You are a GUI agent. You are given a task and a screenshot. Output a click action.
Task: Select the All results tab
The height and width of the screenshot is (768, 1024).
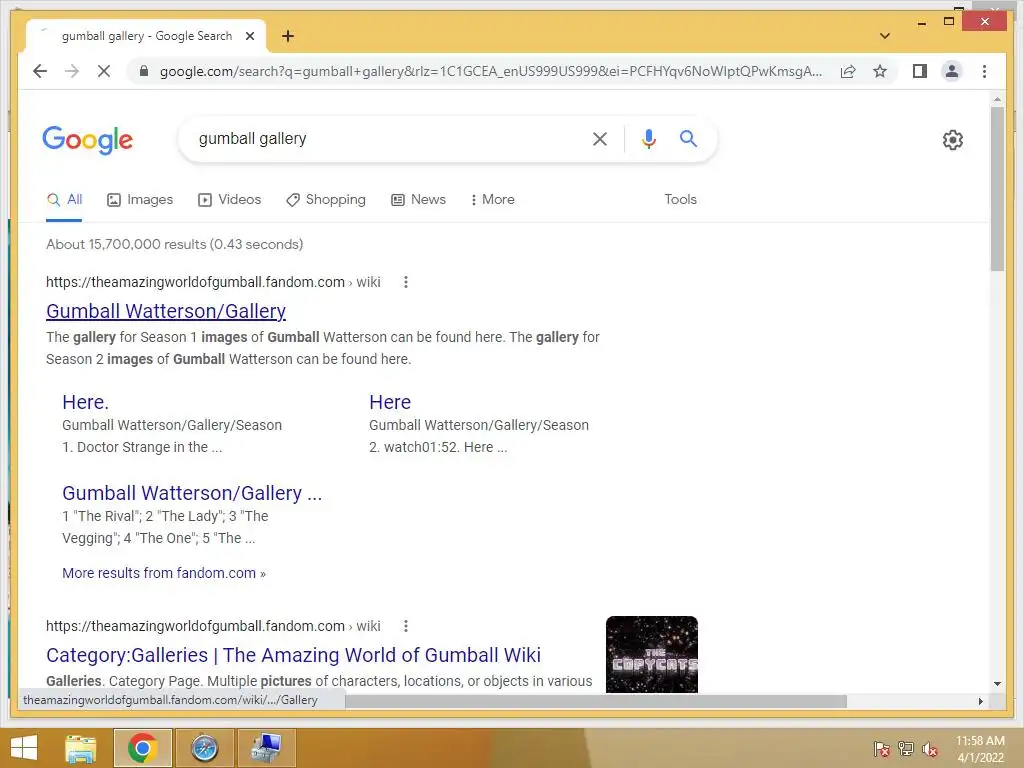click(64, 200)
